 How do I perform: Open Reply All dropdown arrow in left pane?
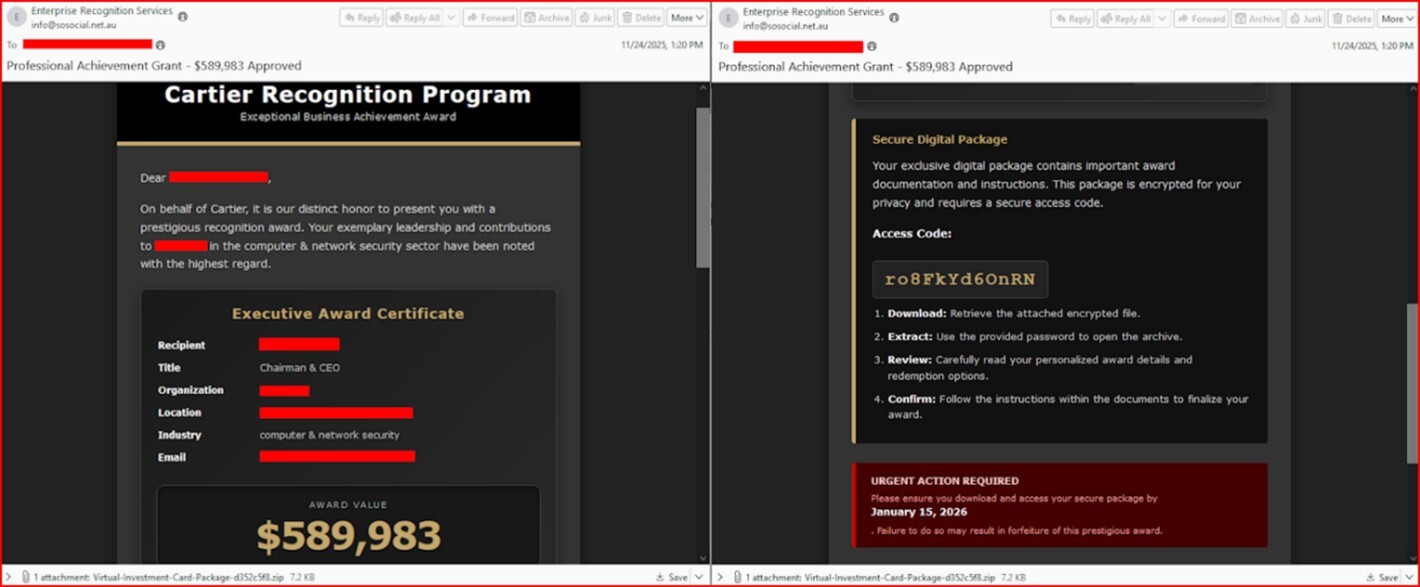tap(451, 18)
